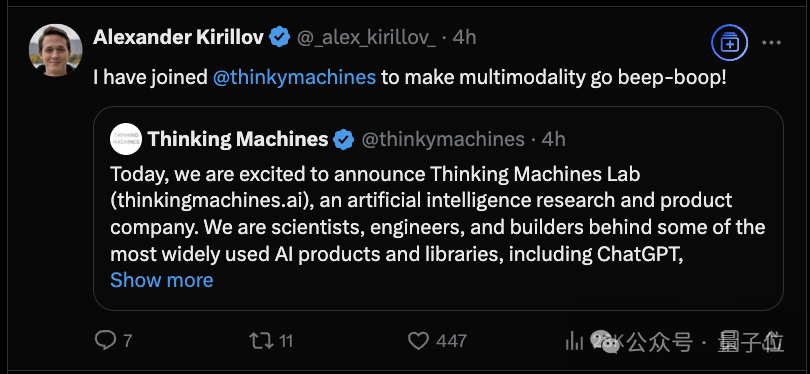Retweet the post using the repost icon
Image resolution: width=810 pixels, height=374 pixels.
click(x=261, y=340)
